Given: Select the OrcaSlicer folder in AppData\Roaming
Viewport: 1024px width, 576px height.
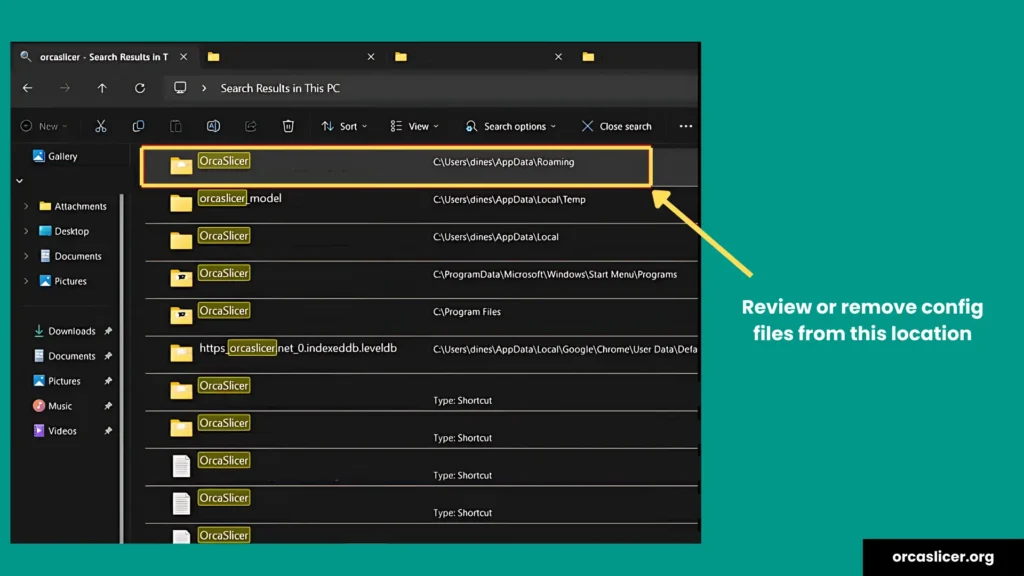Looking at the screenshot, I should click(x=224, y=162).
